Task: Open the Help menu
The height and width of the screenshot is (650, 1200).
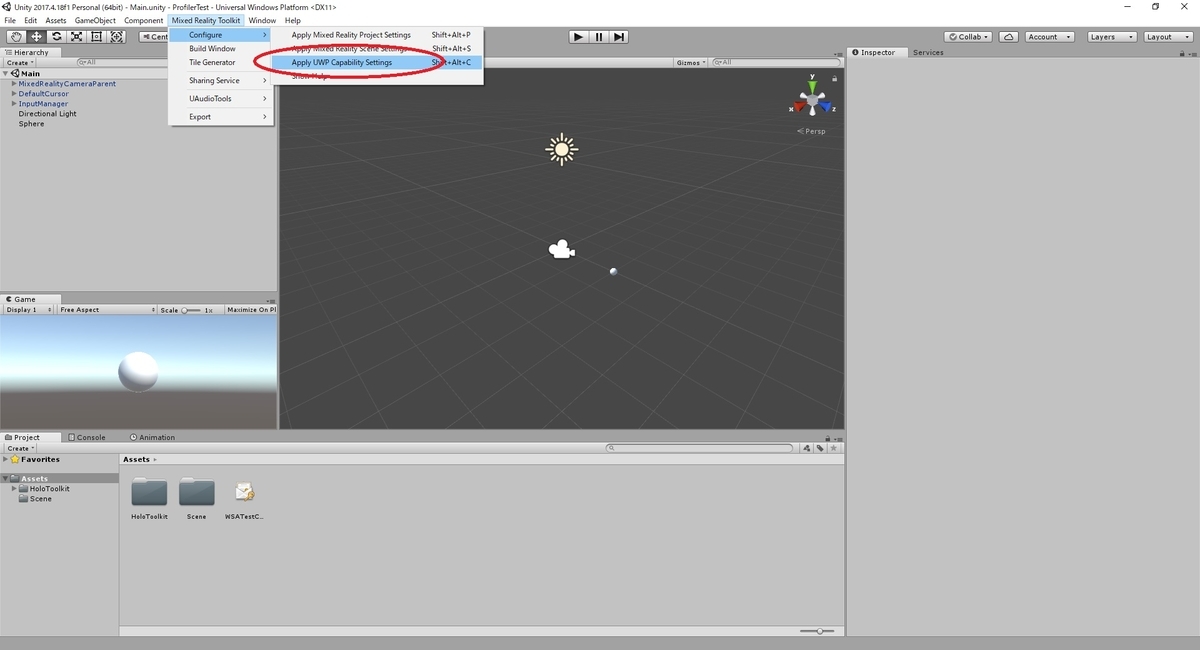Action: pos(292,20)
